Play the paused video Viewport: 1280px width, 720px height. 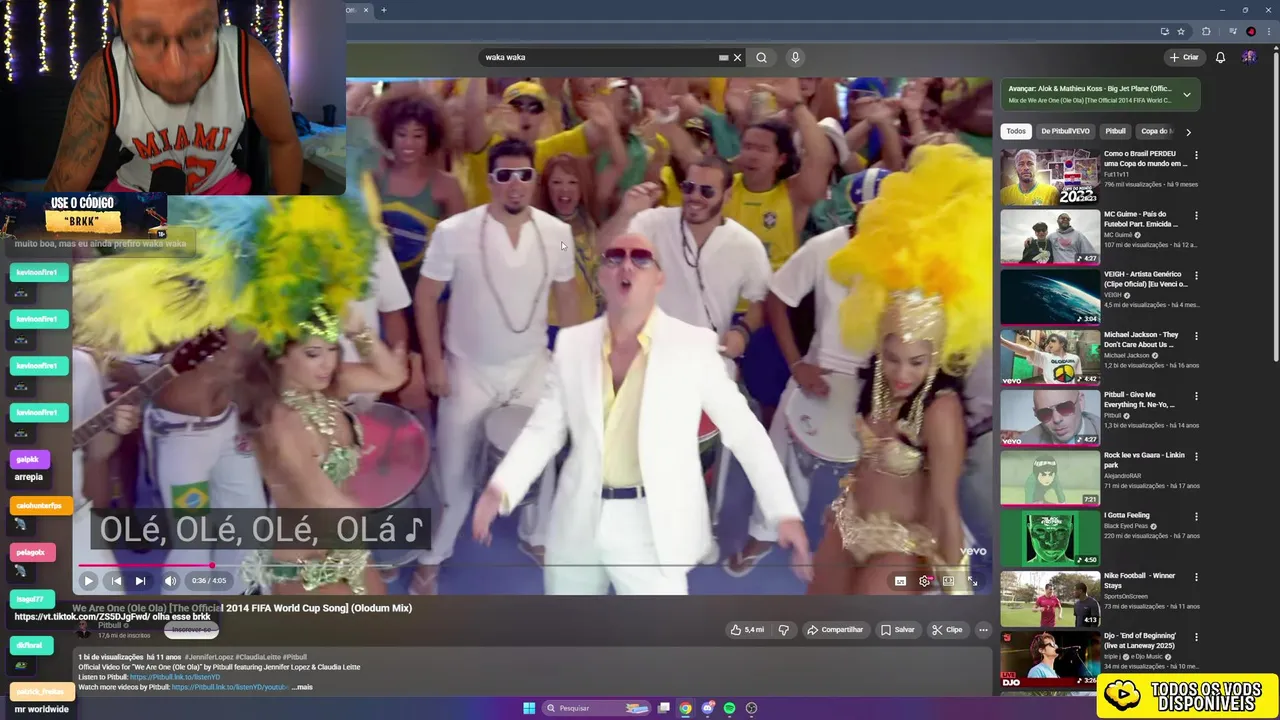88,580
